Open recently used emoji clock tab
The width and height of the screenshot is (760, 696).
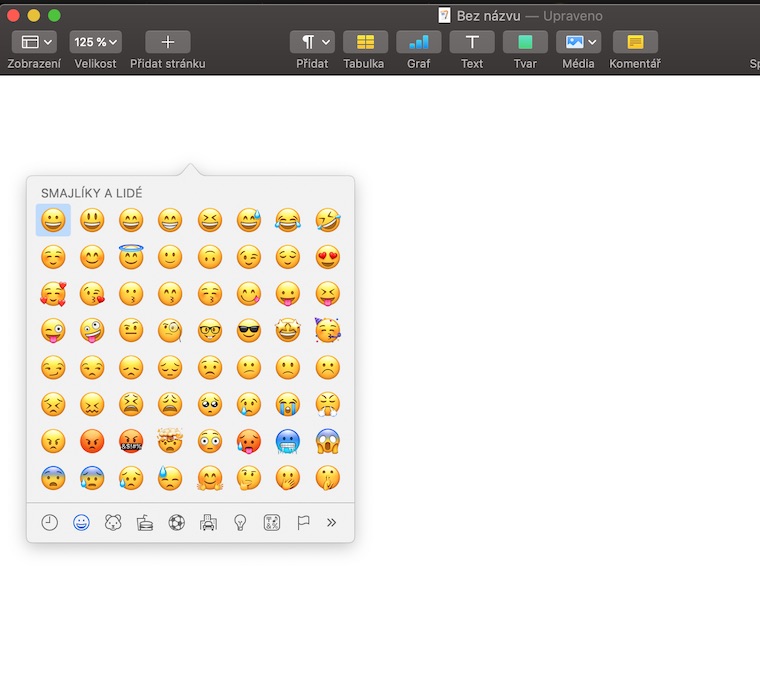pos(49,522)
